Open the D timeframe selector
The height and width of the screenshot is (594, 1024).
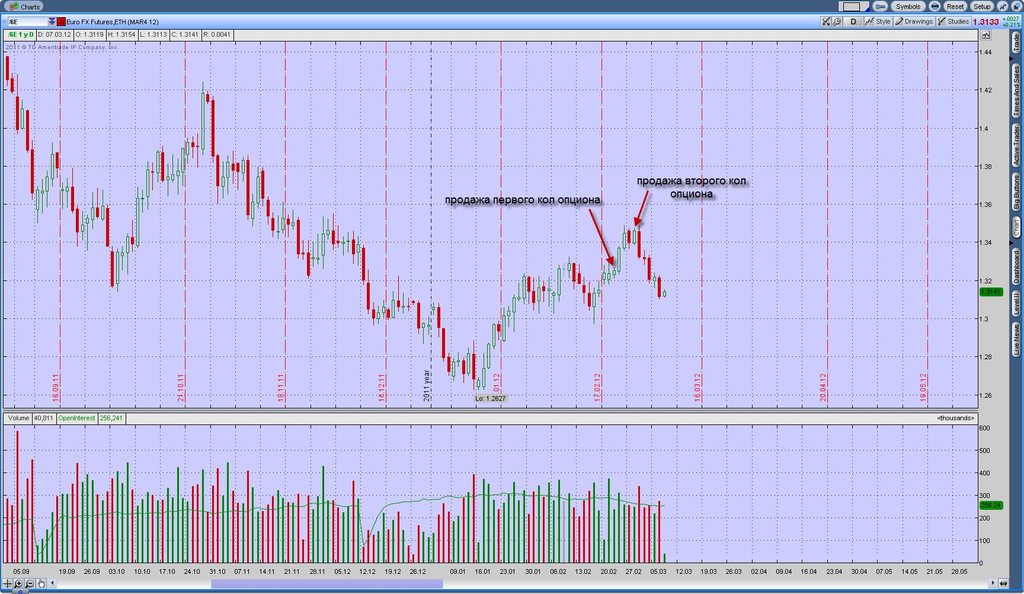(x=853, y=22)
